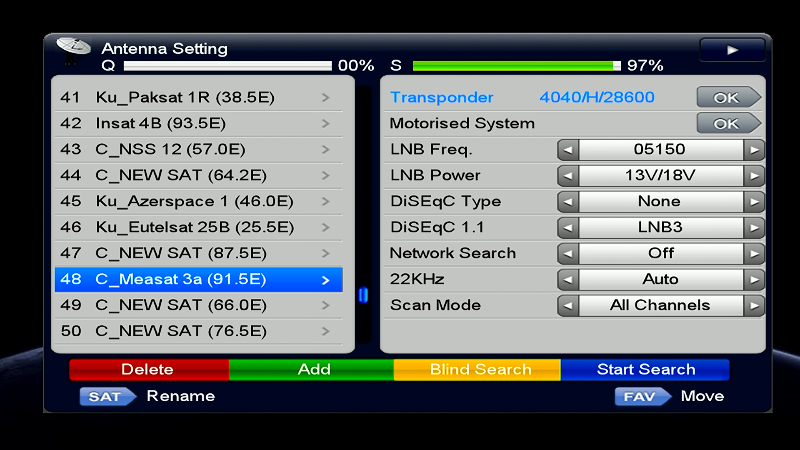Click the 00% quality readout
This screenshot has width=800, height=450.
pyautogui.click(x=356, y=66)
